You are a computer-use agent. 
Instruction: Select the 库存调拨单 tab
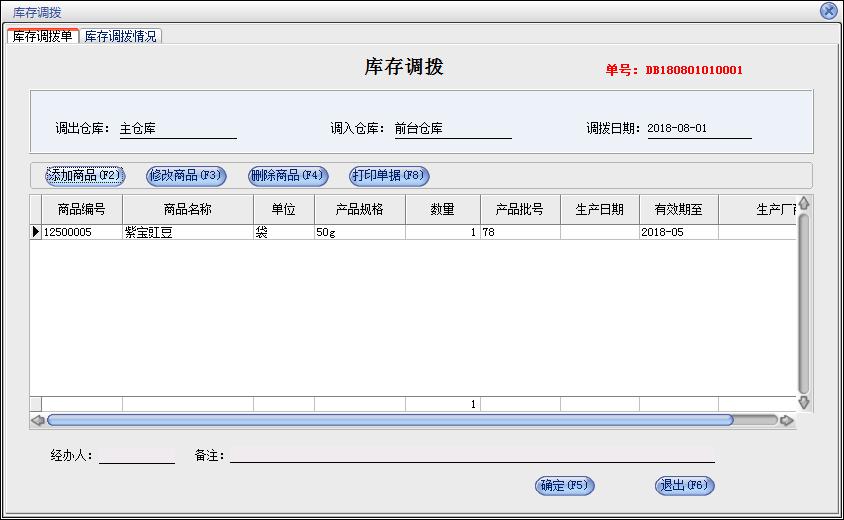[42, 36]
